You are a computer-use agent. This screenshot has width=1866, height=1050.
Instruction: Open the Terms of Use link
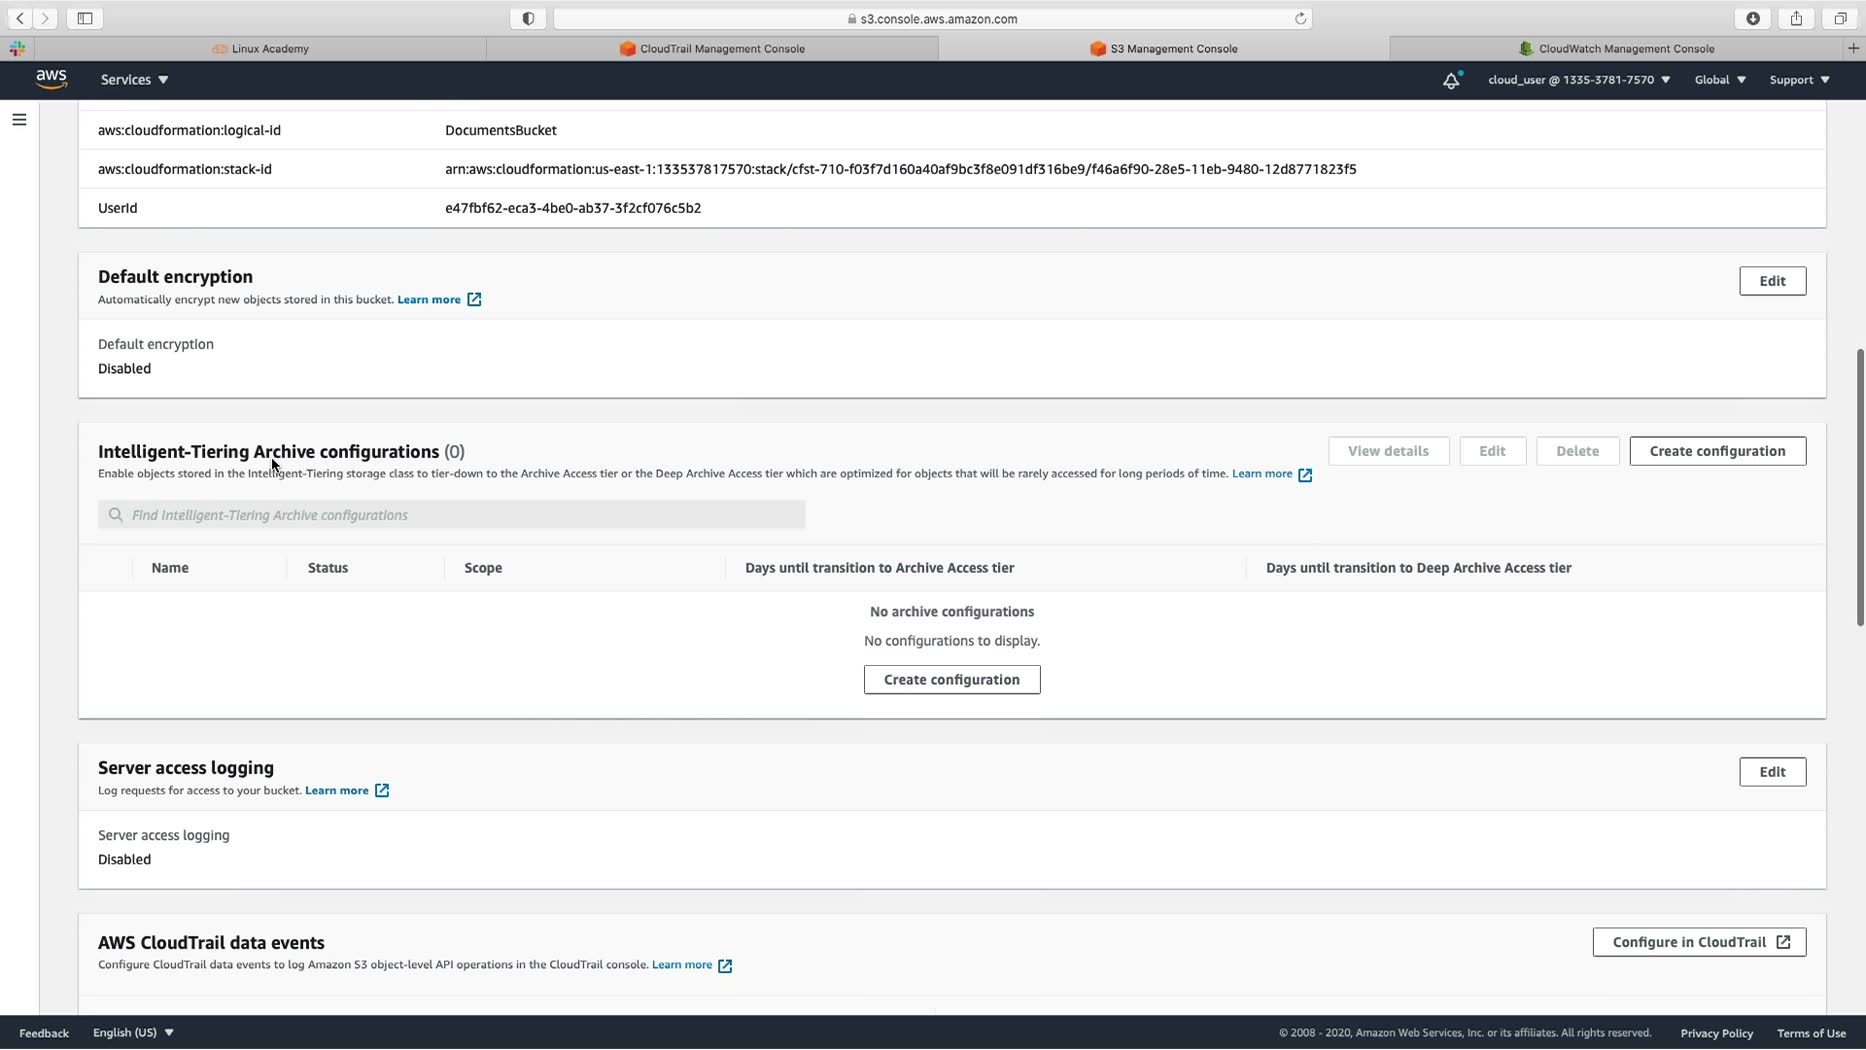click(x=1811, y=1033)
